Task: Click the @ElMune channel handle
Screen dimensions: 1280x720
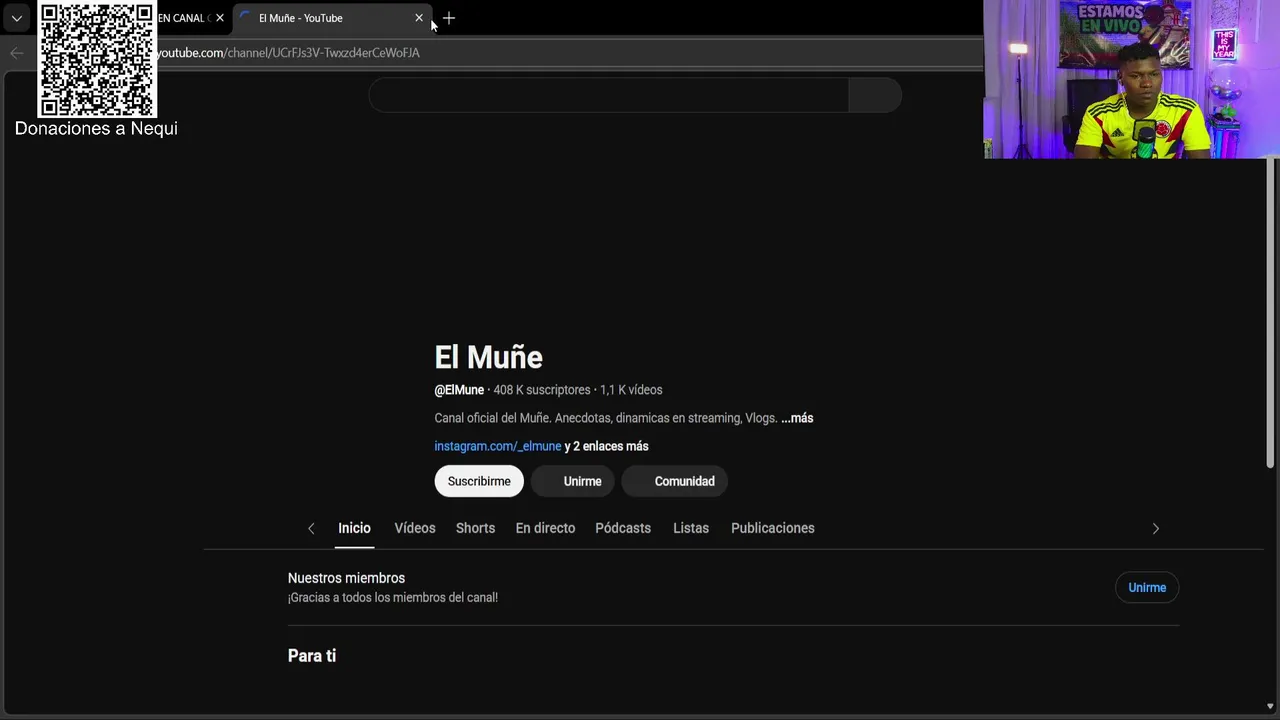Action: (459, 390)
